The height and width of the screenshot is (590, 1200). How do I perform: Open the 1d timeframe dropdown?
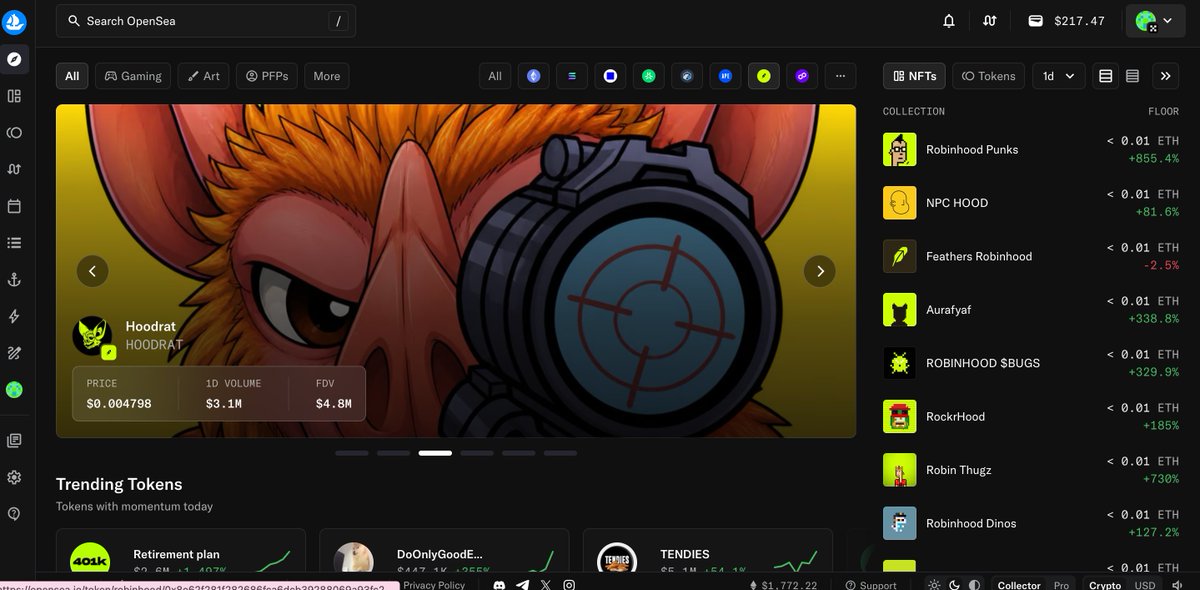1058,76
